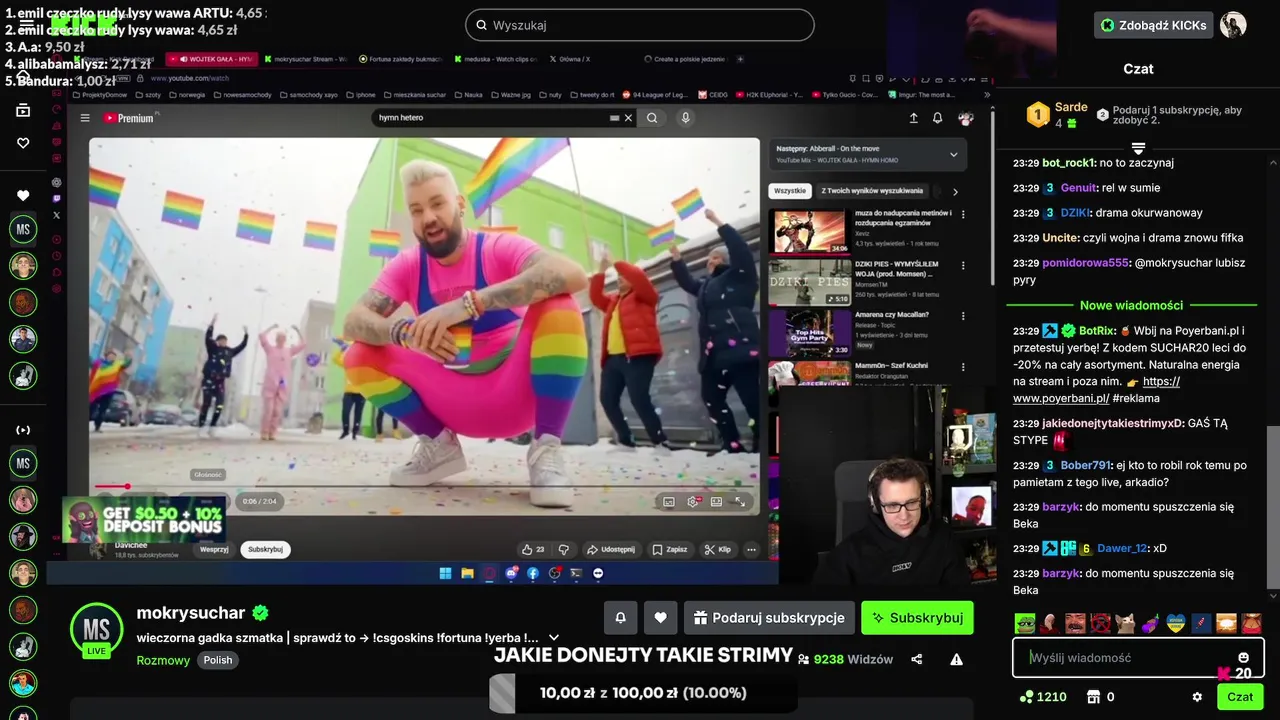Open YouTube notifications bell in stream
This screenshot has height=720, width=1280.
click(x=937, y=118)
